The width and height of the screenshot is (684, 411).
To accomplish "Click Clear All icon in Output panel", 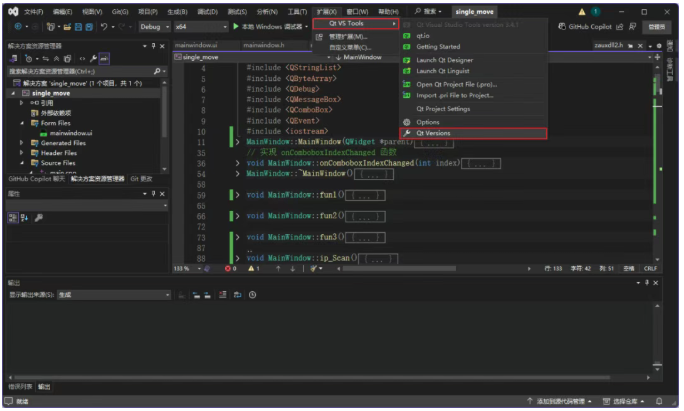I will (223, 295).
